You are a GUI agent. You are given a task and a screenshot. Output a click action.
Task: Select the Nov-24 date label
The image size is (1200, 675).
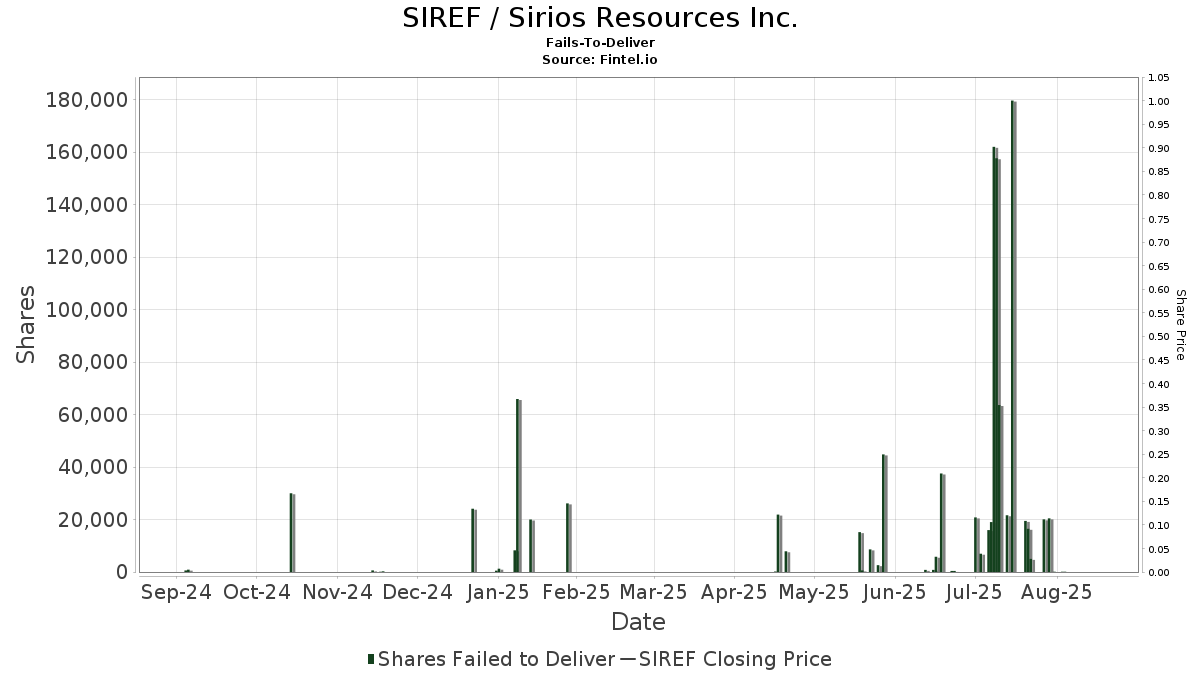pyautogui.click(x=337, y=592)
